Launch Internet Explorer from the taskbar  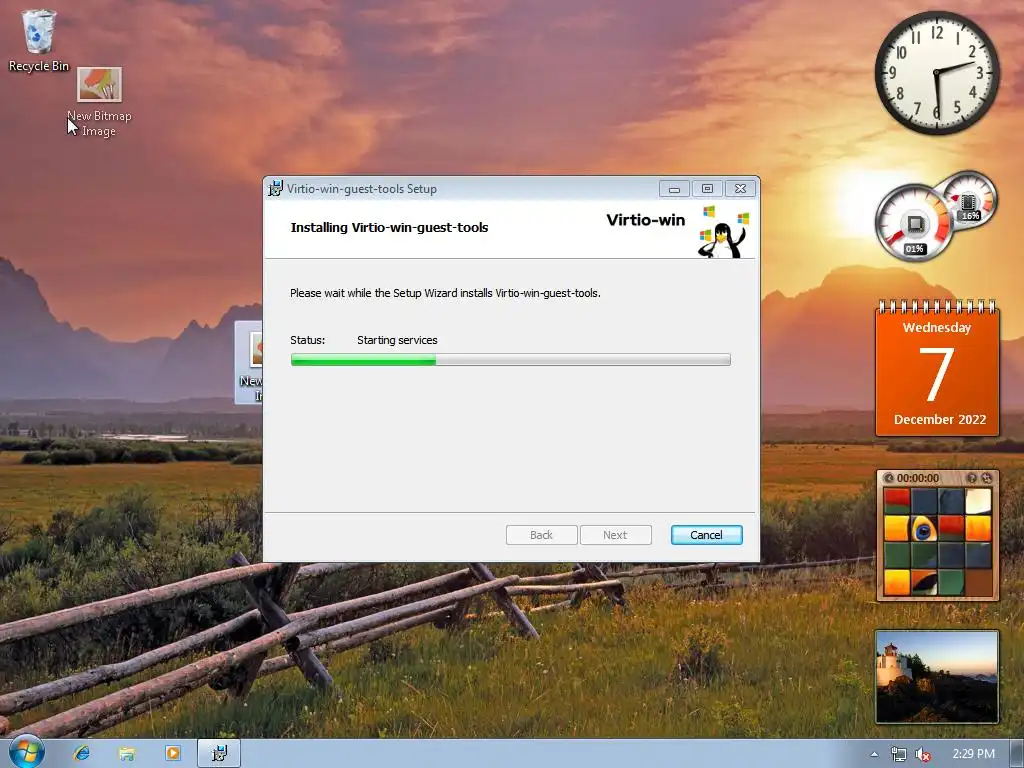pos(82,754)
